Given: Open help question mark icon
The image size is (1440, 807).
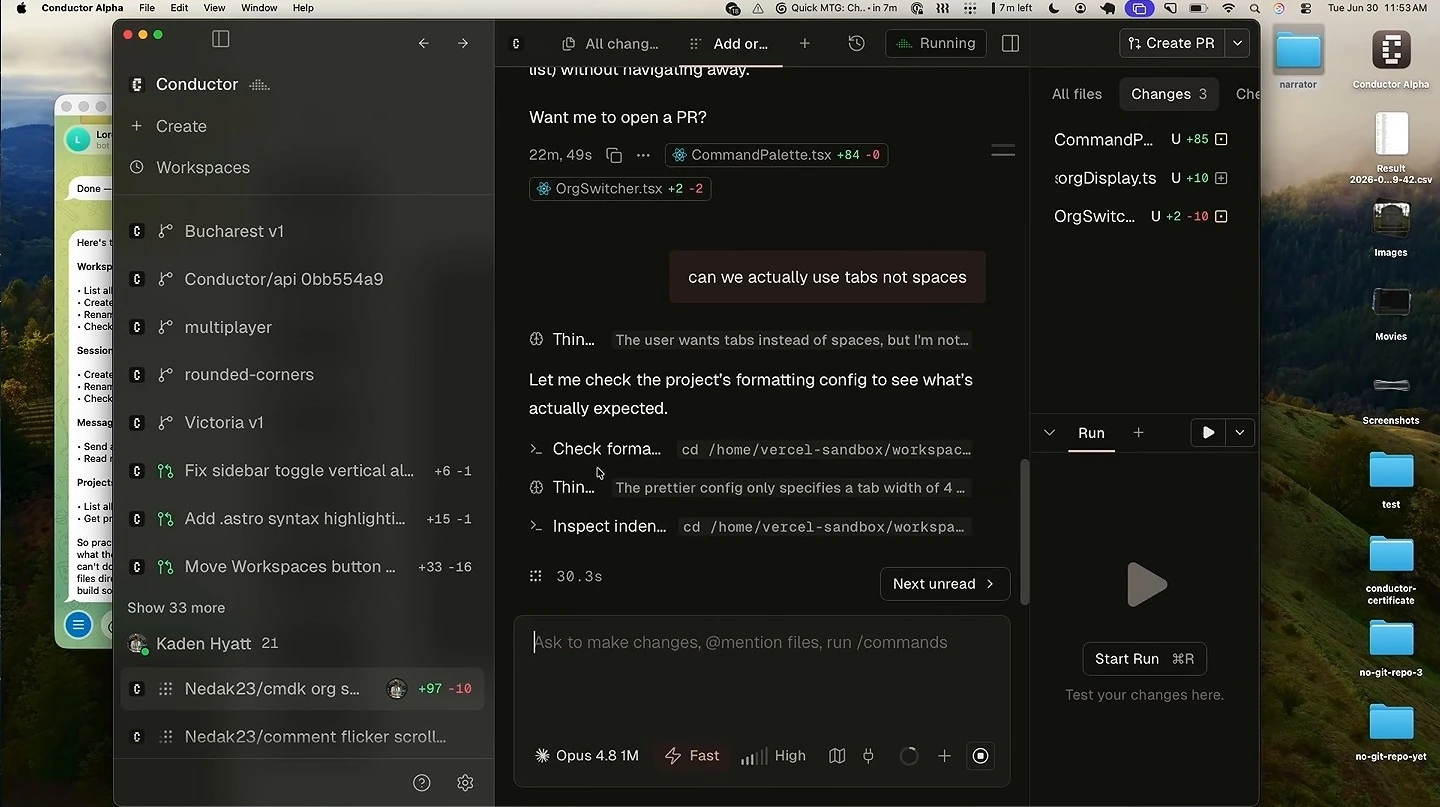Looking at the screenshot, I should (422, 783).
